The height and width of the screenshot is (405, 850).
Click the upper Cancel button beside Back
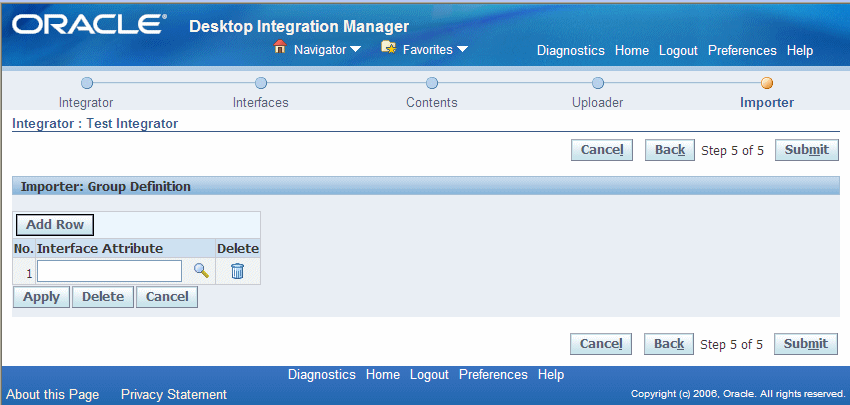(602, 150)
